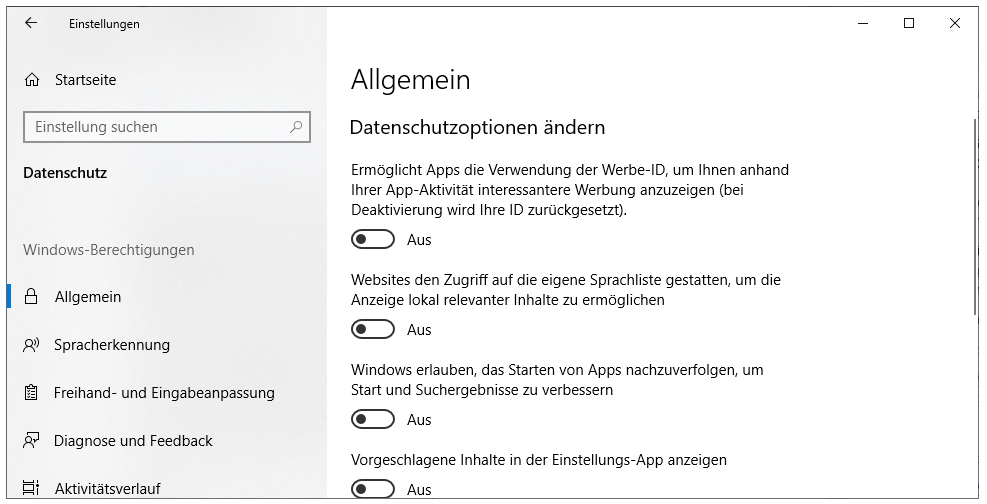Click the Allgemein lock icon
The width and height of the screenshot is (987, 504).
click(32, 297)
